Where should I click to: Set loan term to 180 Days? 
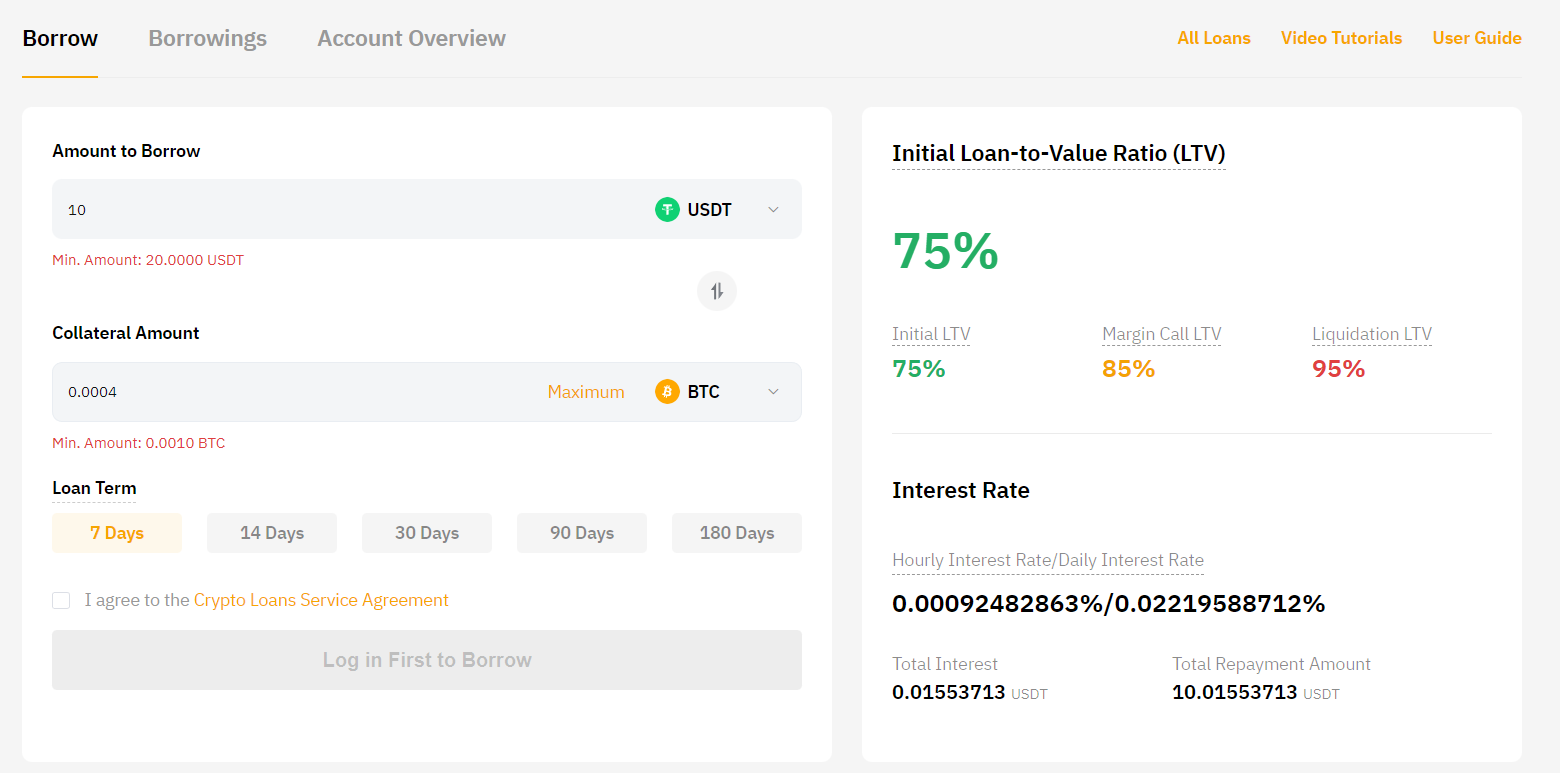click(x=737, y=533)
